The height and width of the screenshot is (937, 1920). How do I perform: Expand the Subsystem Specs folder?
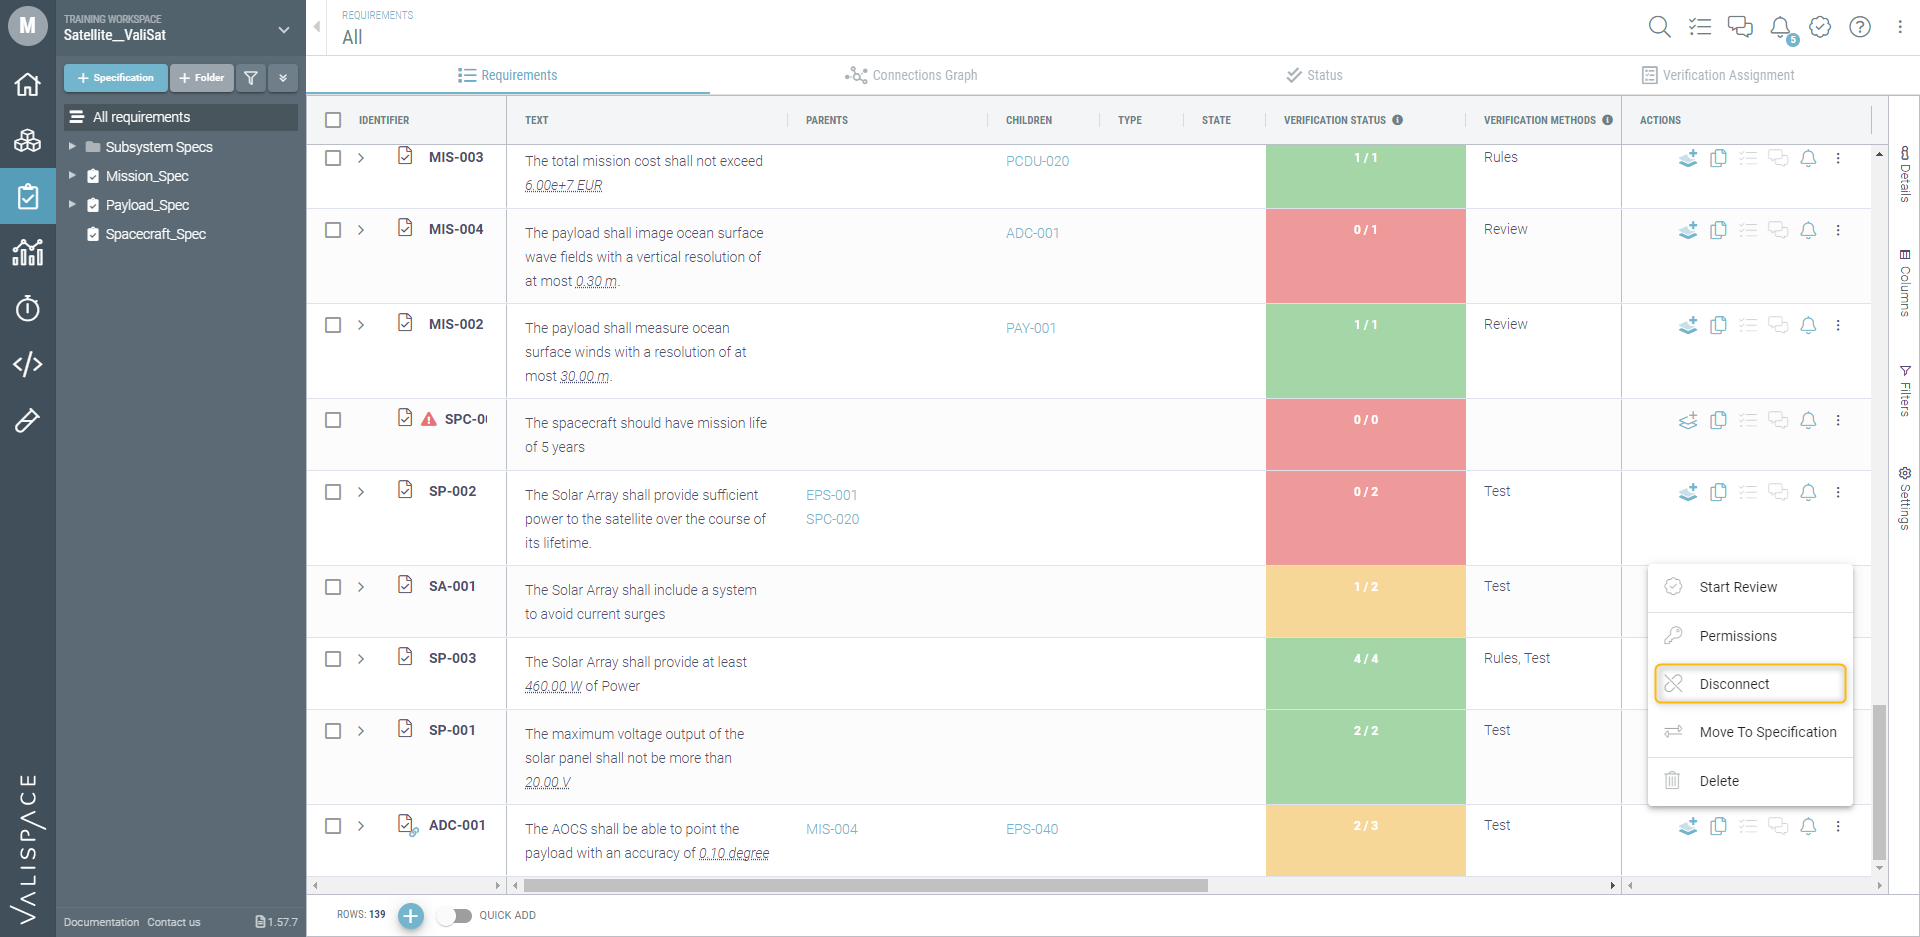pos(72,147)
